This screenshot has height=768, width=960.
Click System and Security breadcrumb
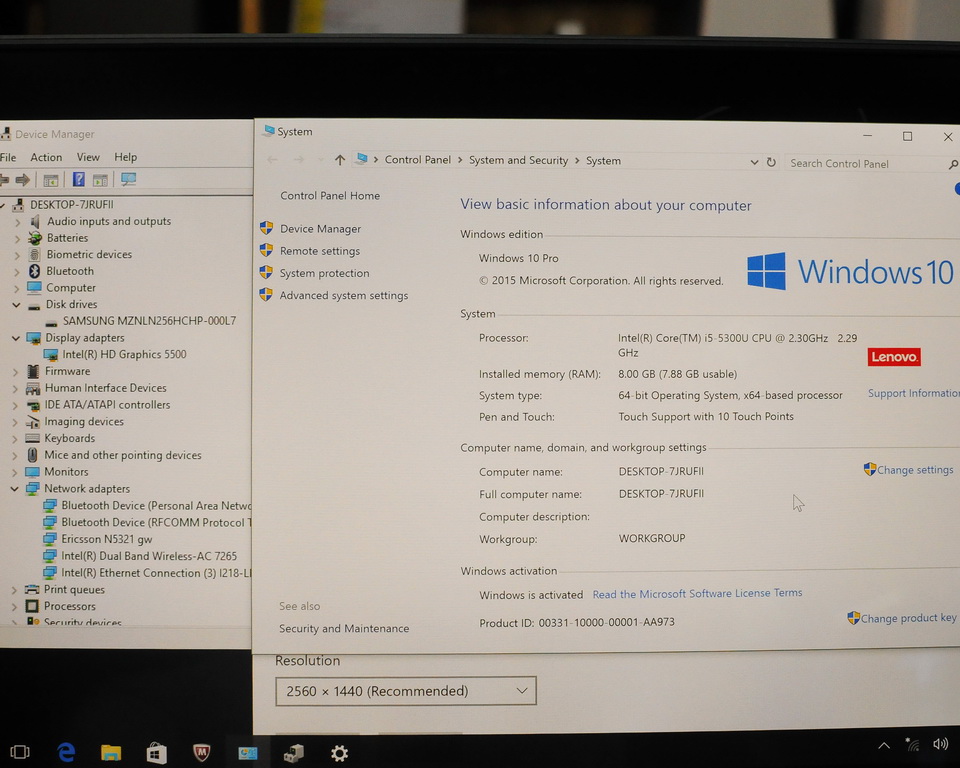[519, 160]
